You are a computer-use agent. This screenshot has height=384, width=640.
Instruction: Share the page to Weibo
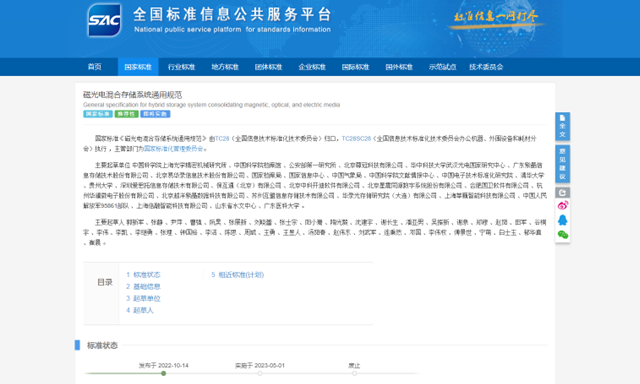(x=562, y=205)
